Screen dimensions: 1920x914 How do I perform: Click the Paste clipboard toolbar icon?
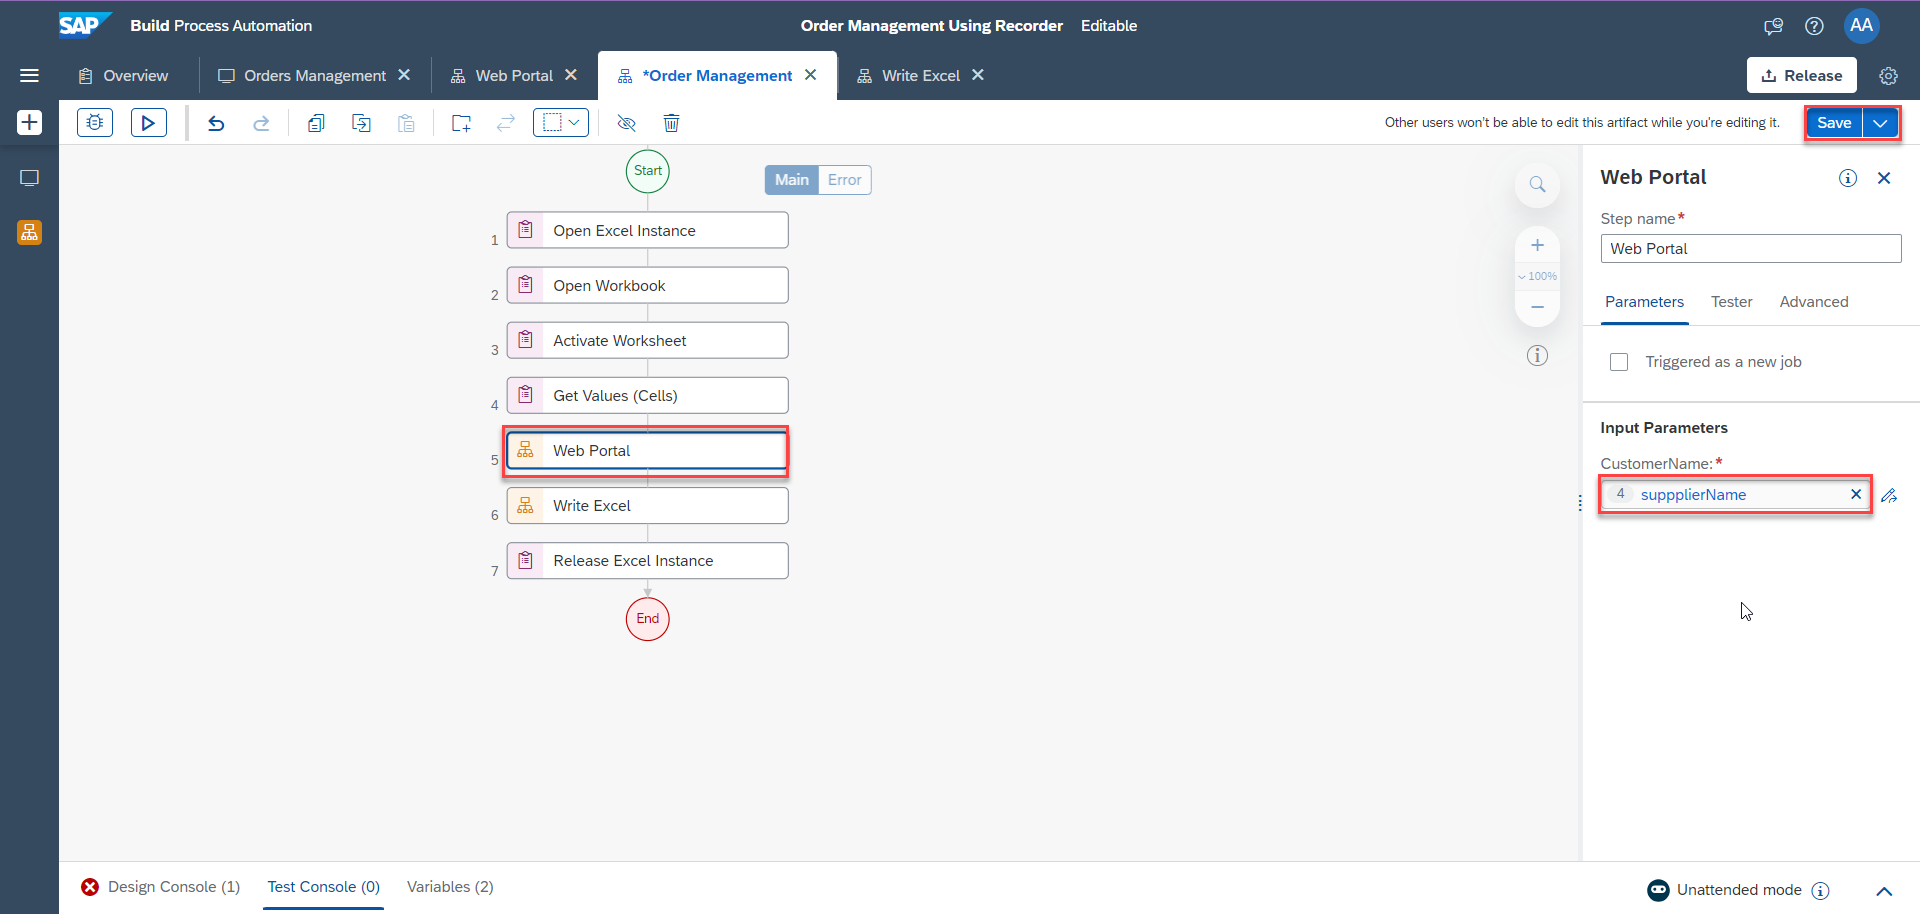[x=406, y=123]
